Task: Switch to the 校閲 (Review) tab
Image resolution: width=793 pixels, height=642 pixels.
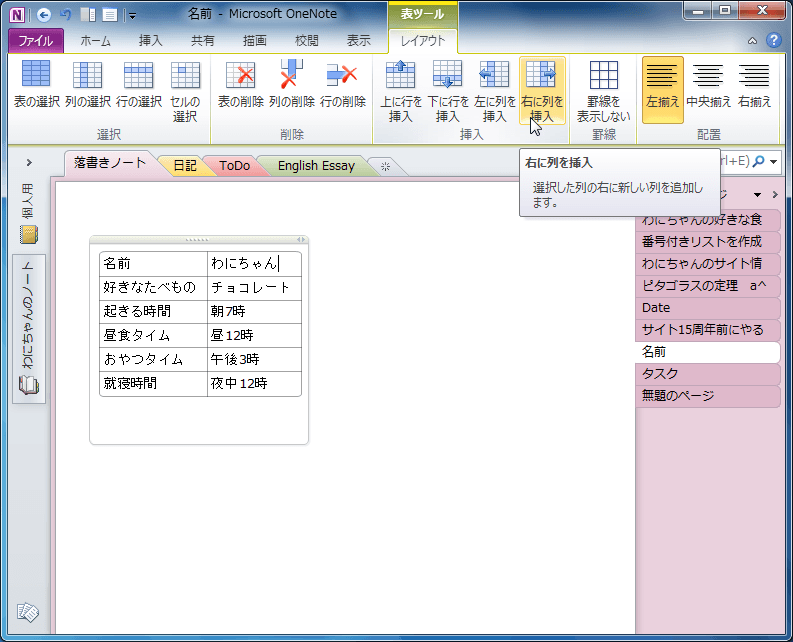Action: click(x=306, y=40)
